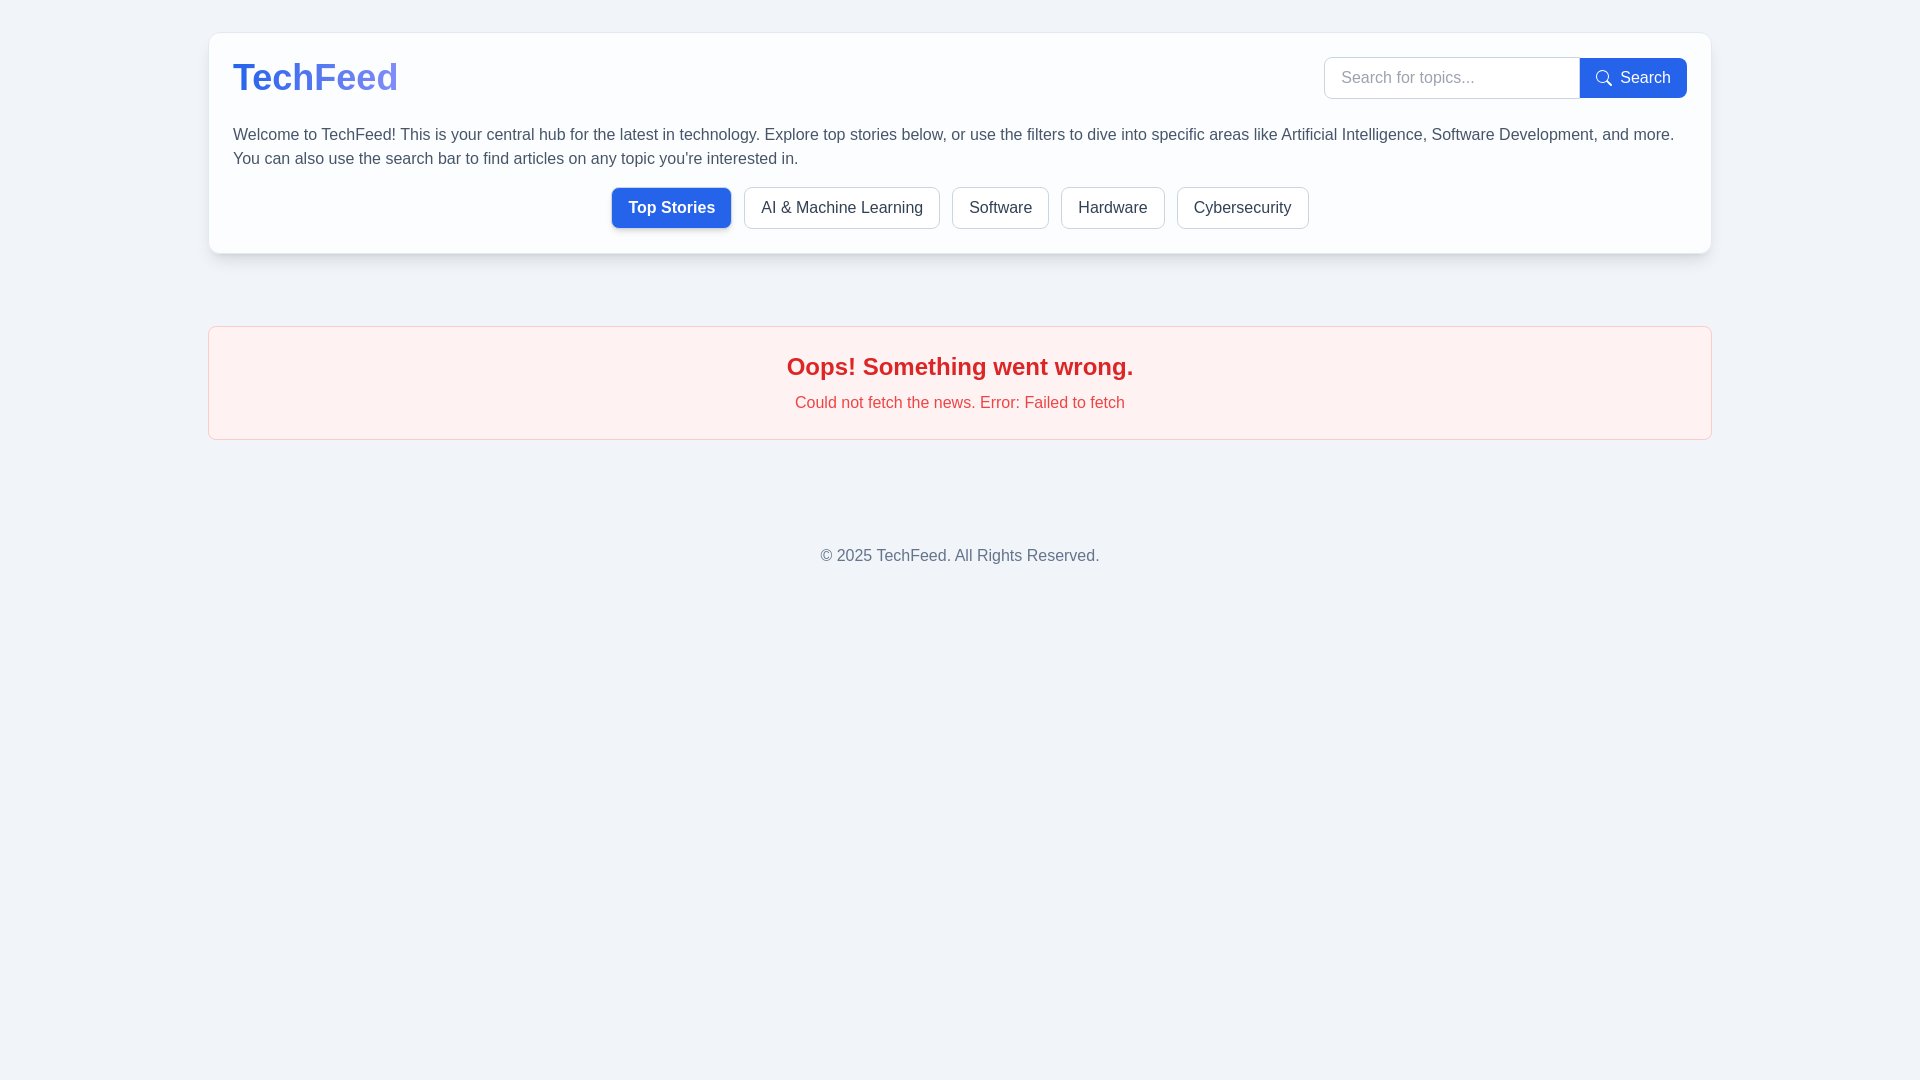Choose the Hardware filter
The image size is (1920, 1080).
click(1113, 208)
